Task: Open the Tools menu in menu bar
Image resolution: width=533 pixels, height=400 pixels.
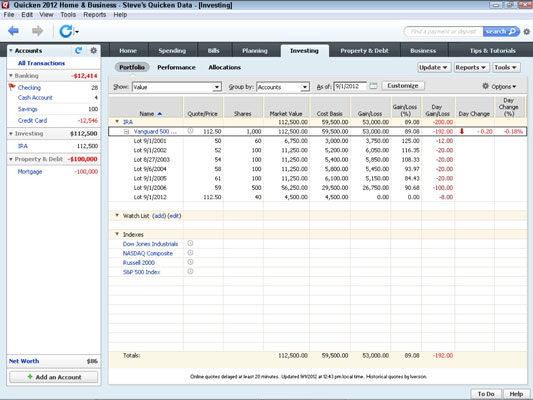Action: tap(68, 15)
